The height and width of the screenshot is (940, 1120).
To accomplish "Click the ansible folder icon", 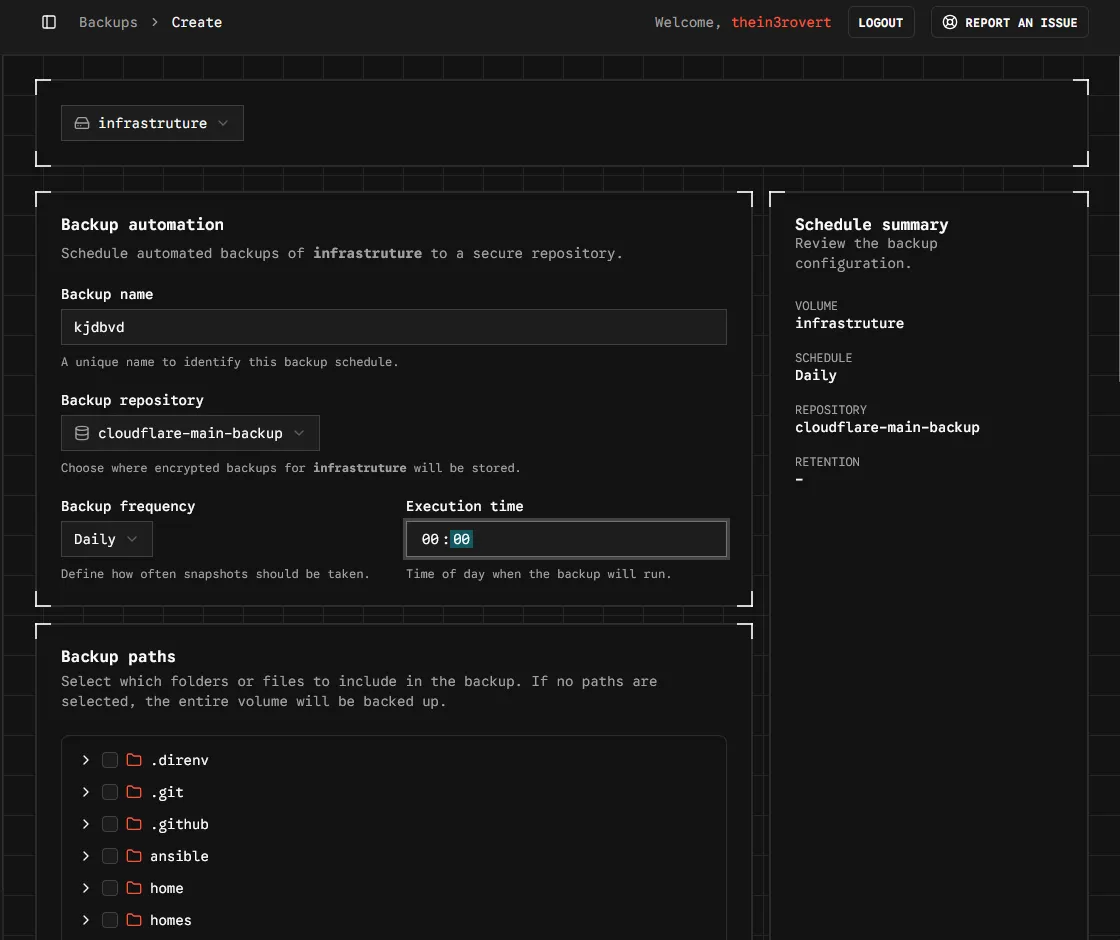I will [134, 856].
